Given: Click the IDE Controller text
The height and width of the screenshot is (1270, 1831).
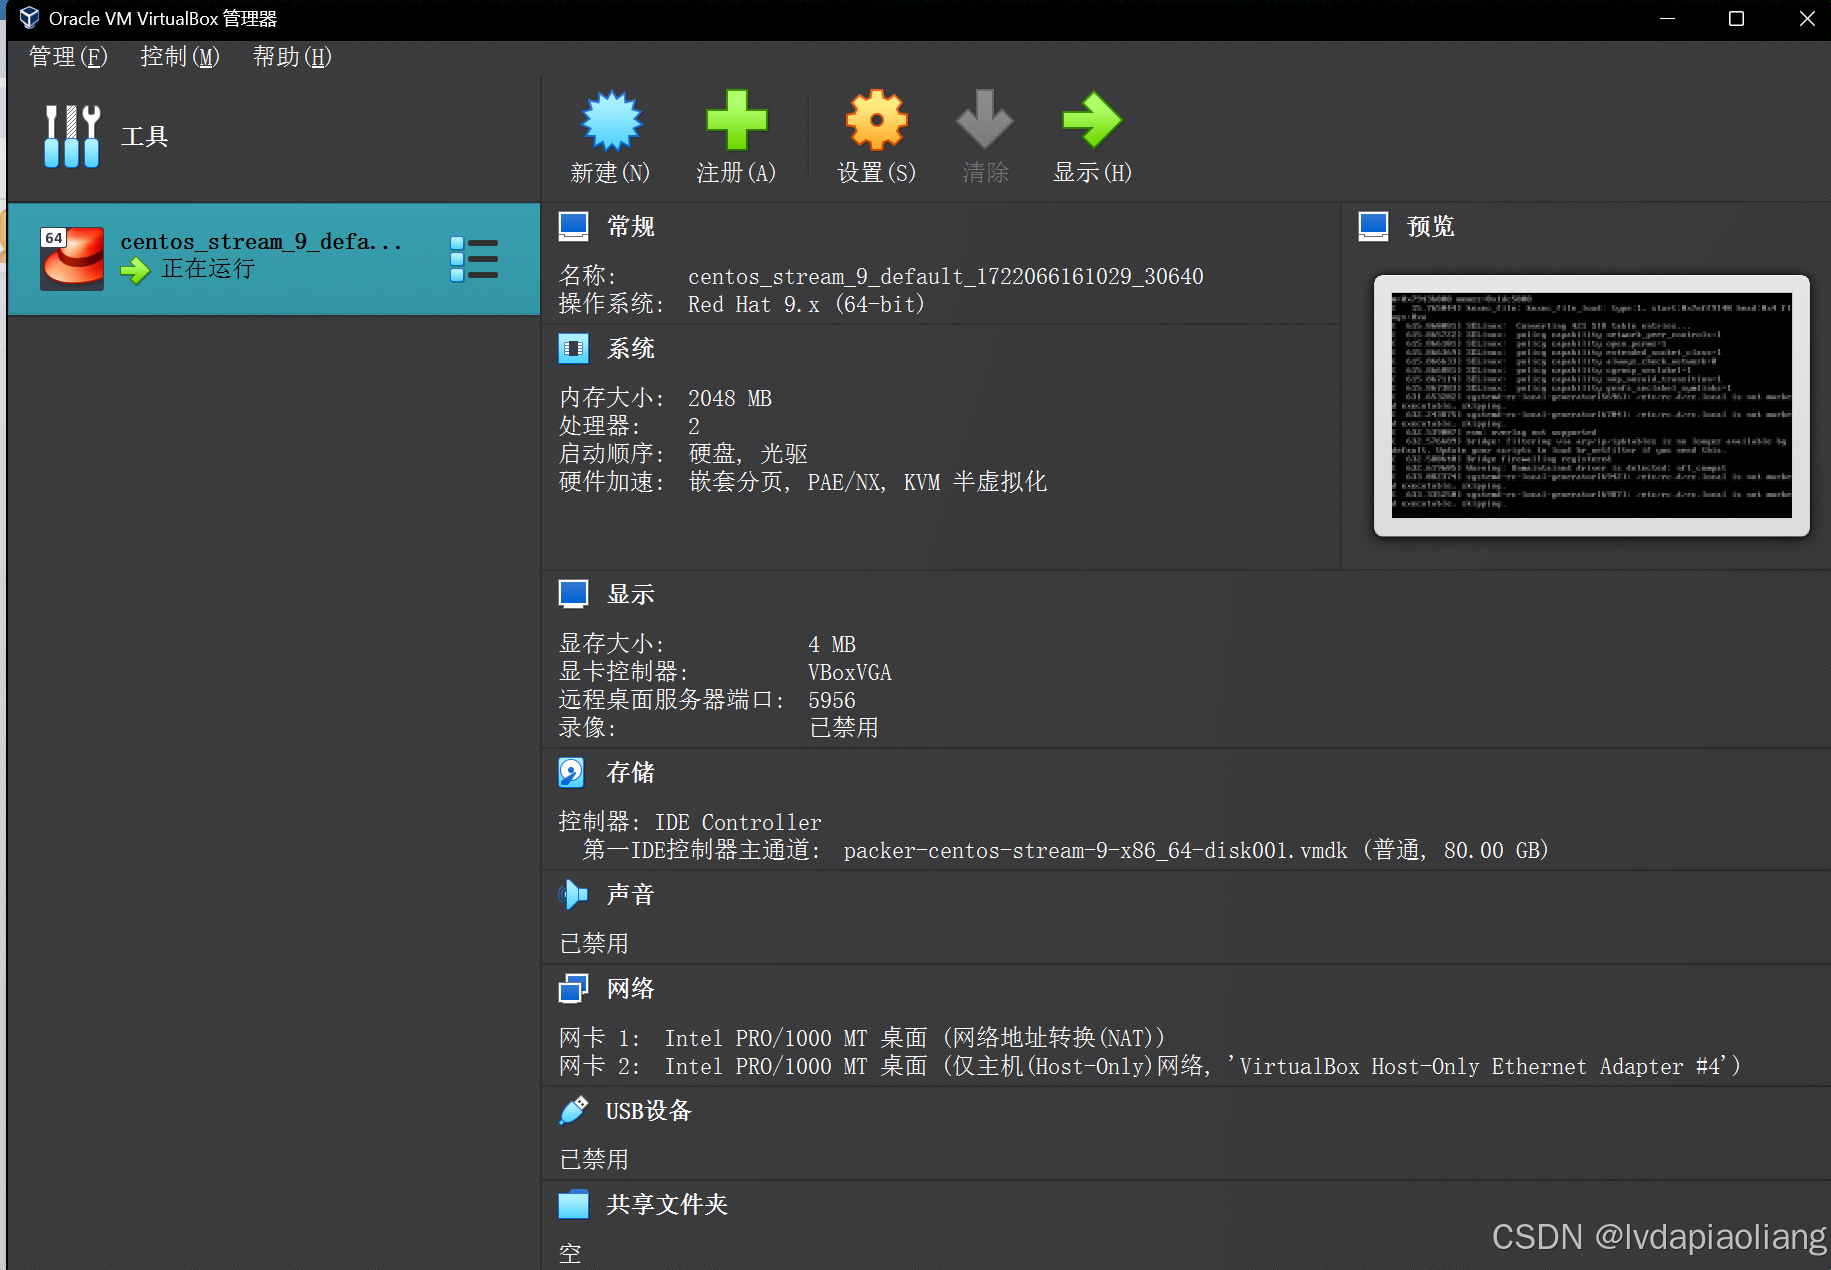Looking at the screenshot, I should (x=738, y=822).
